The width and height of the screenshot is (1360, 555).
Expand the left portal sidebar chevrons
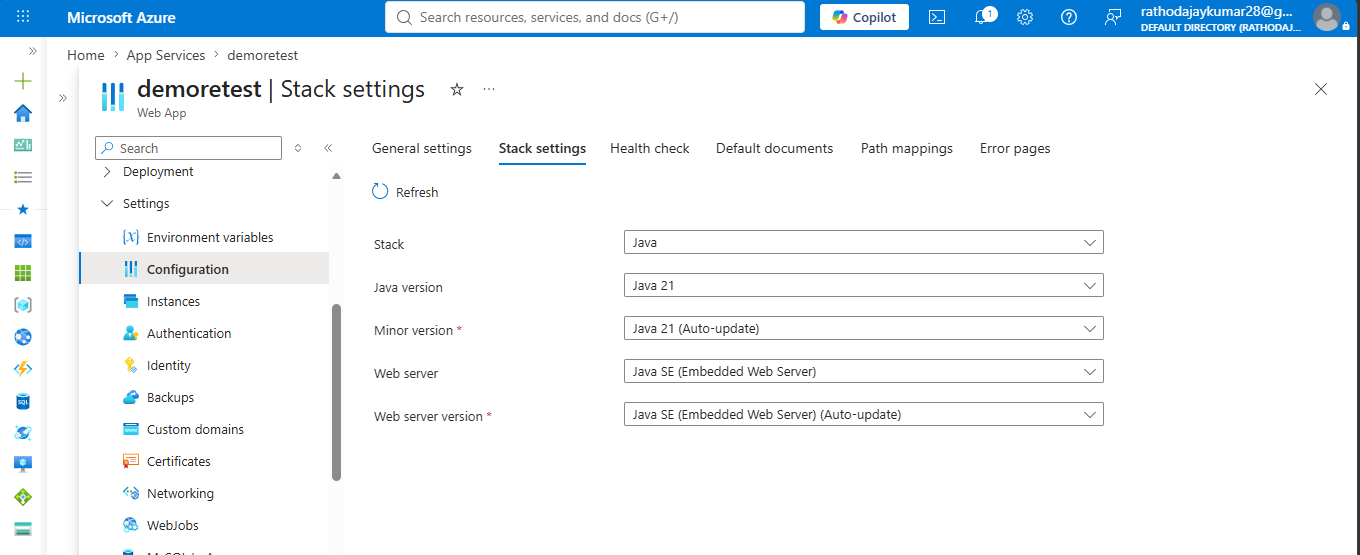(x=32, y=50)
